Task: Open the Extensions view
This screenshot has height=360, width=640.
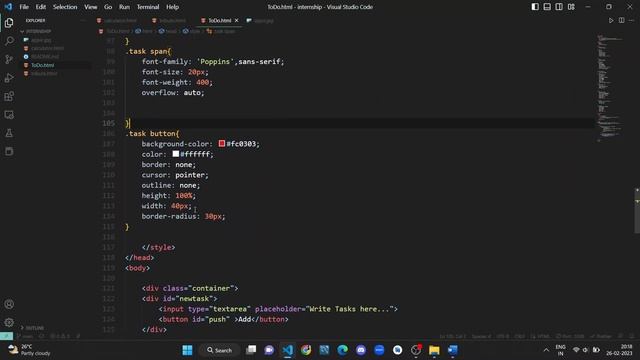Action: coord(9,96)
